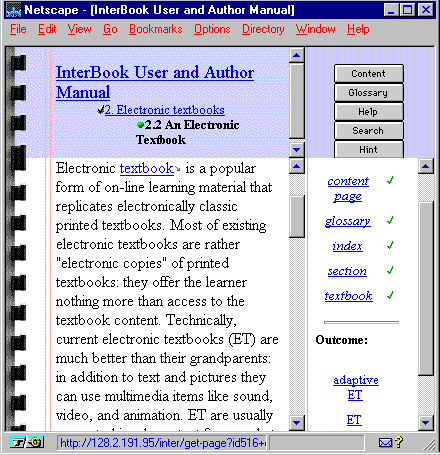Click the main text scrollbar thumb
This screenshot has height=455, width=440.
point(296,217)
